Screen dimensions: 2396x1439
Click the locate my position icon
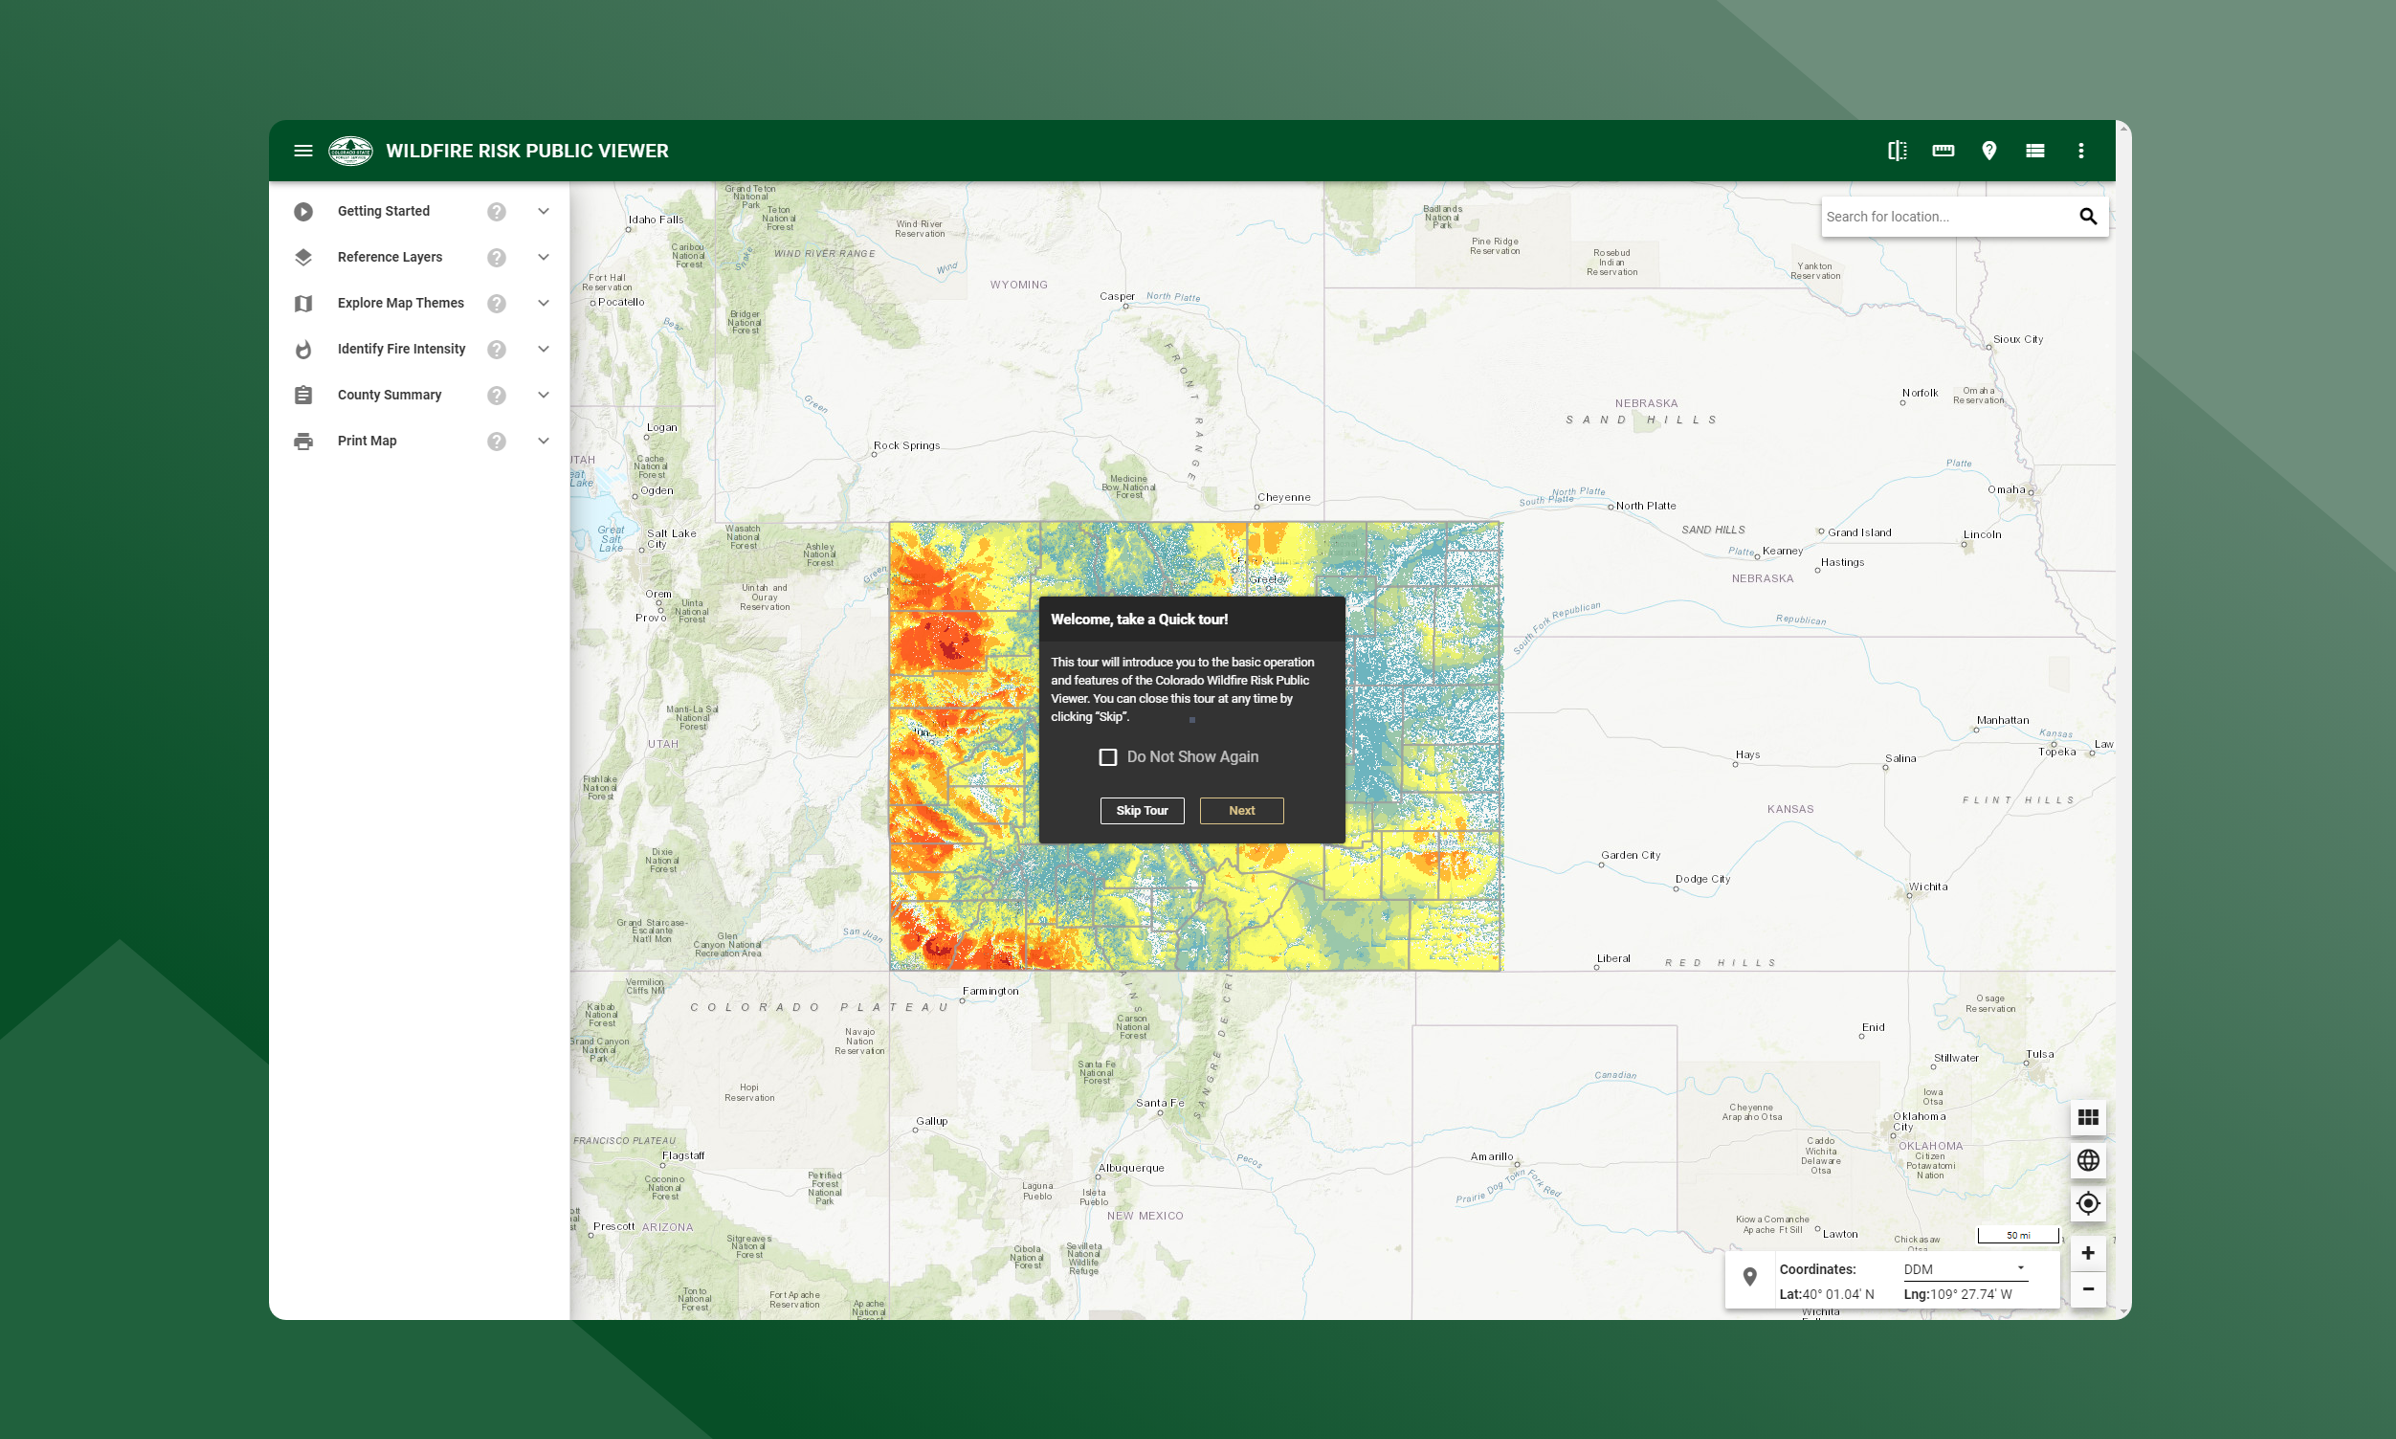click(2087, 1203)
